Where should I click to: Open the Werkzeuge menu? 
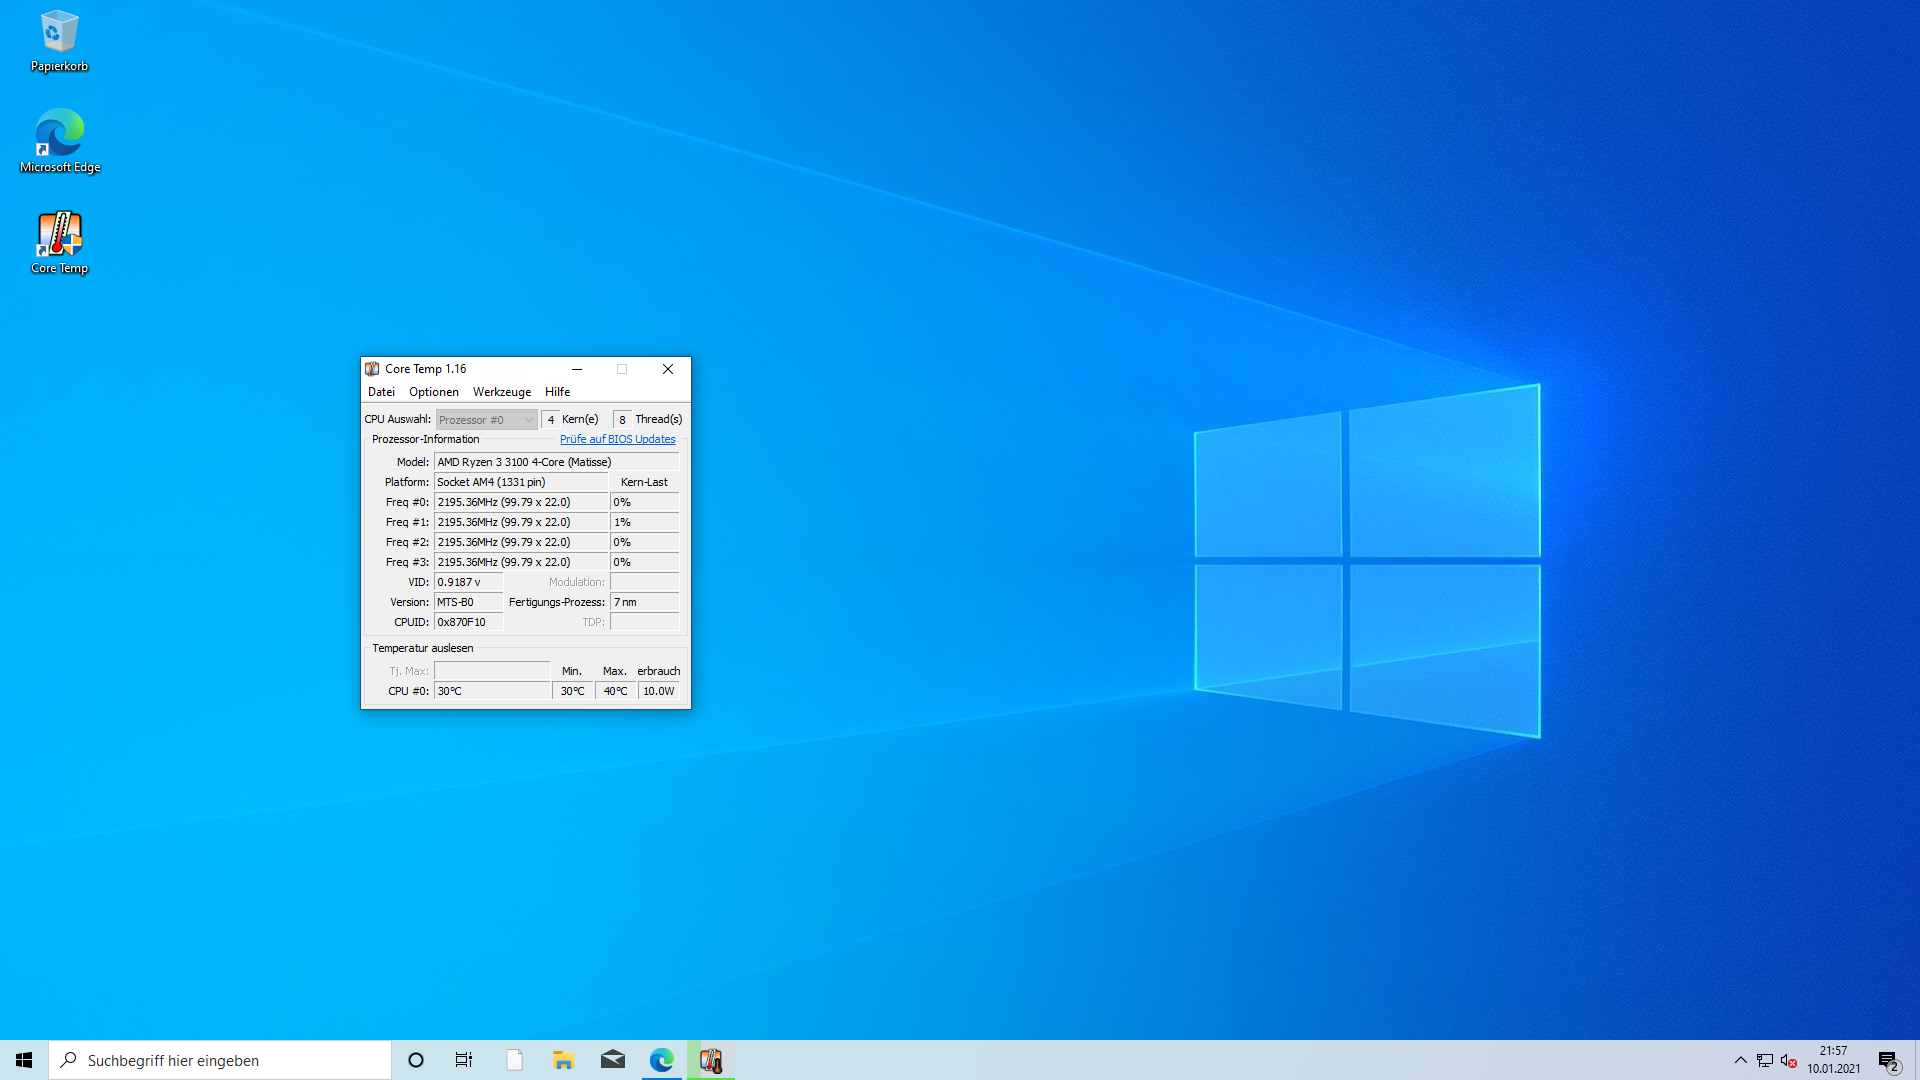[x=501, y=392]
